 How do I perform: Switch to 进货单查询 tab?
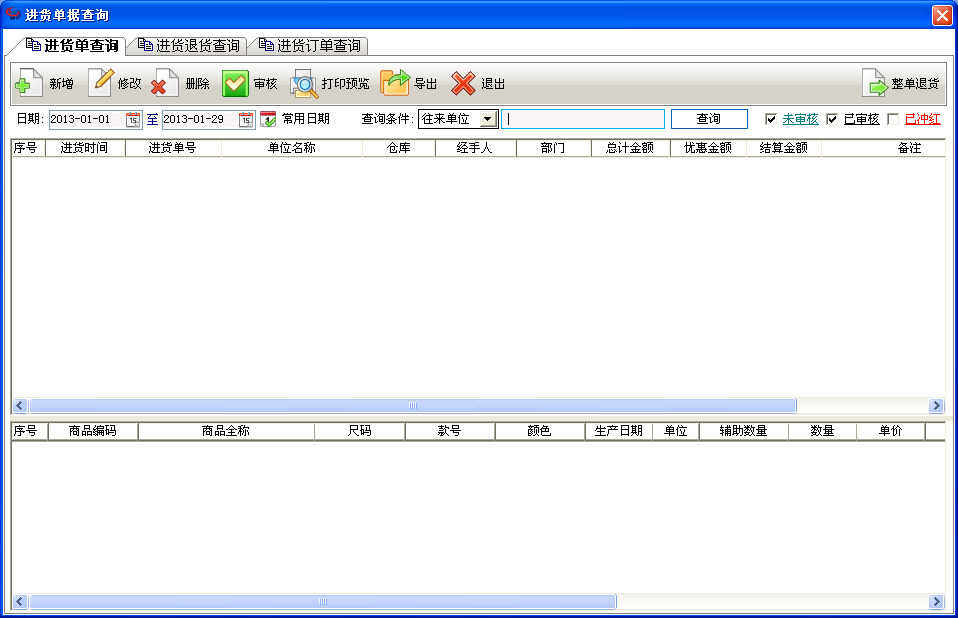tap(73, 45)
